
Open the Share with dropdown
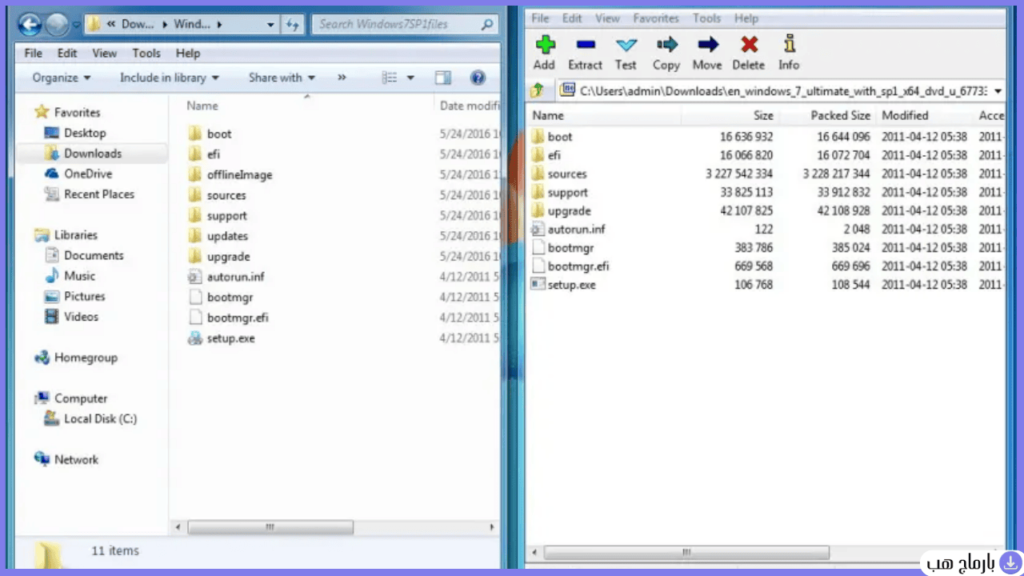pyautogui.click(x=281, y=78)
